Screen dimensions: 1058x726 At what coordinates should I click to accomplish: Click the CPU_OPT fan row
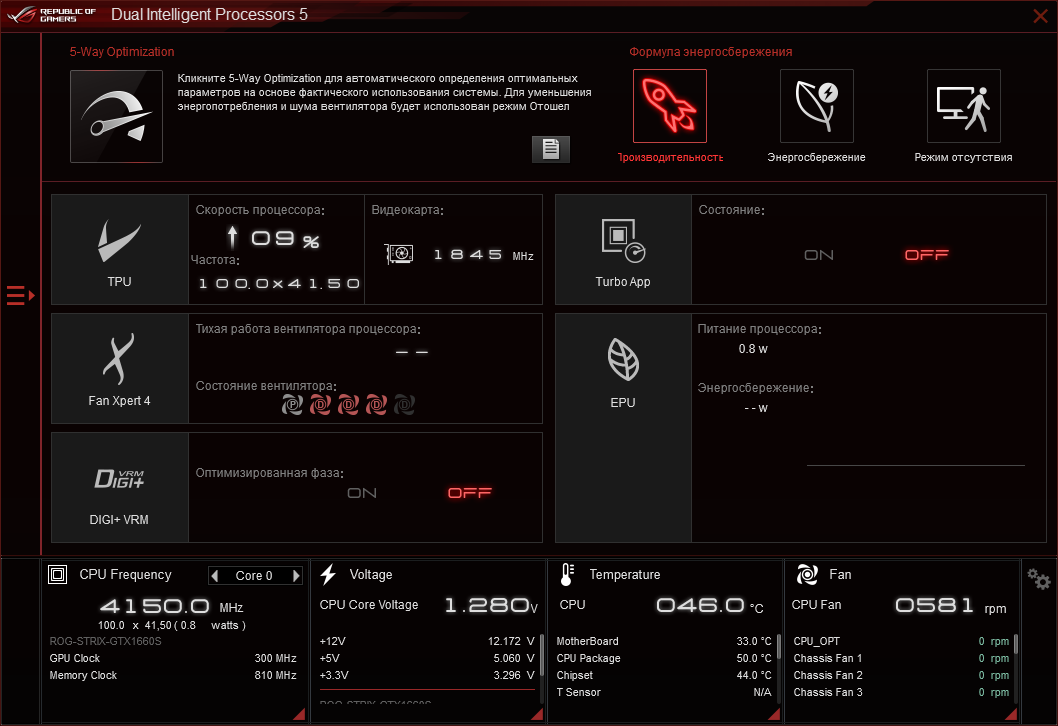(x=901, y=641)
